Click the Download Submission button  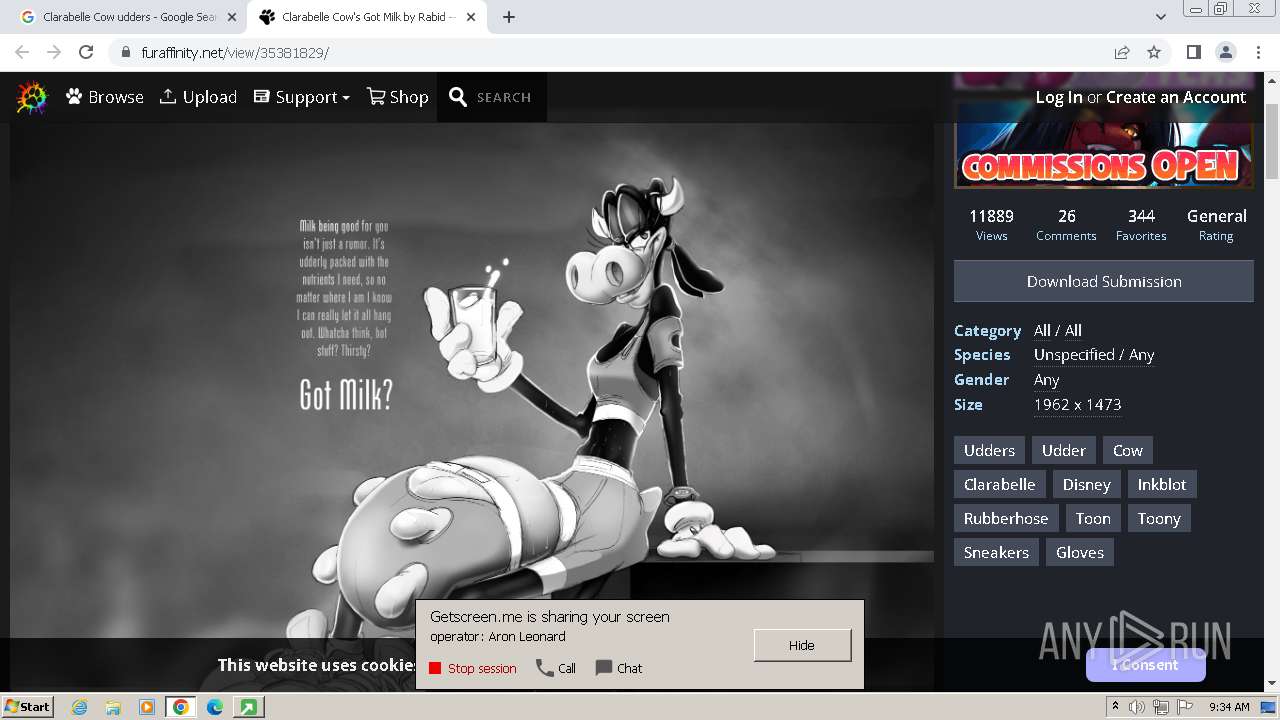click(1104, 281)
